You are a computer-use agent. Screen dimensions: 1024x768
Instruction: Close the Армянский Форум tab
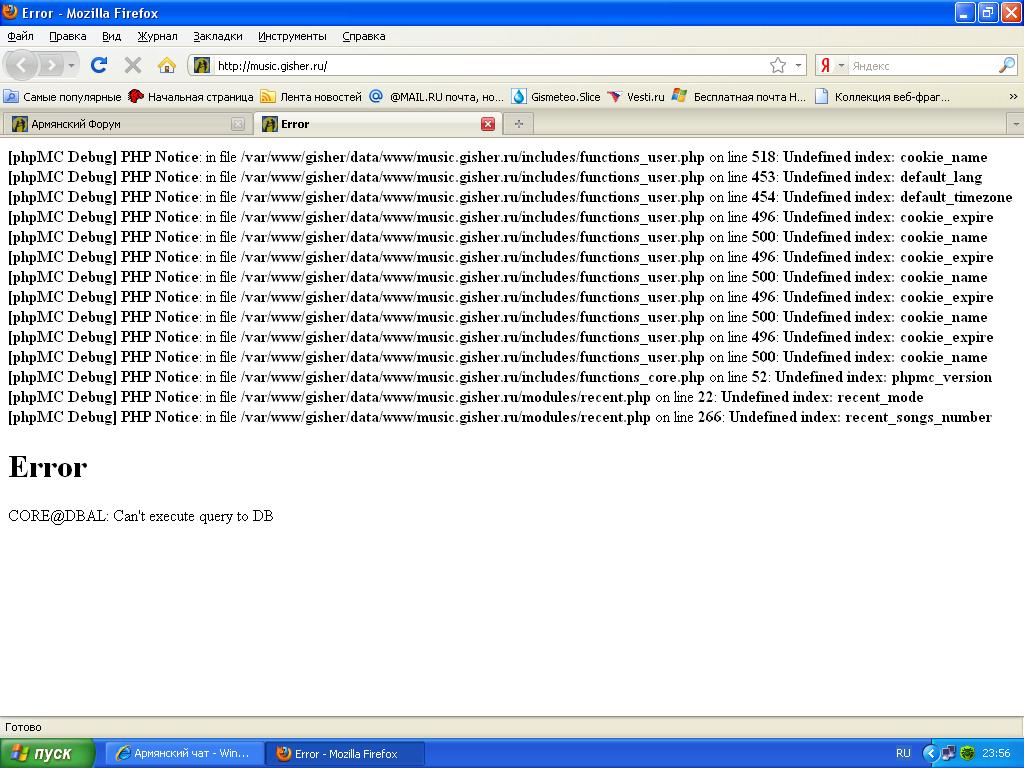point(237,124)
